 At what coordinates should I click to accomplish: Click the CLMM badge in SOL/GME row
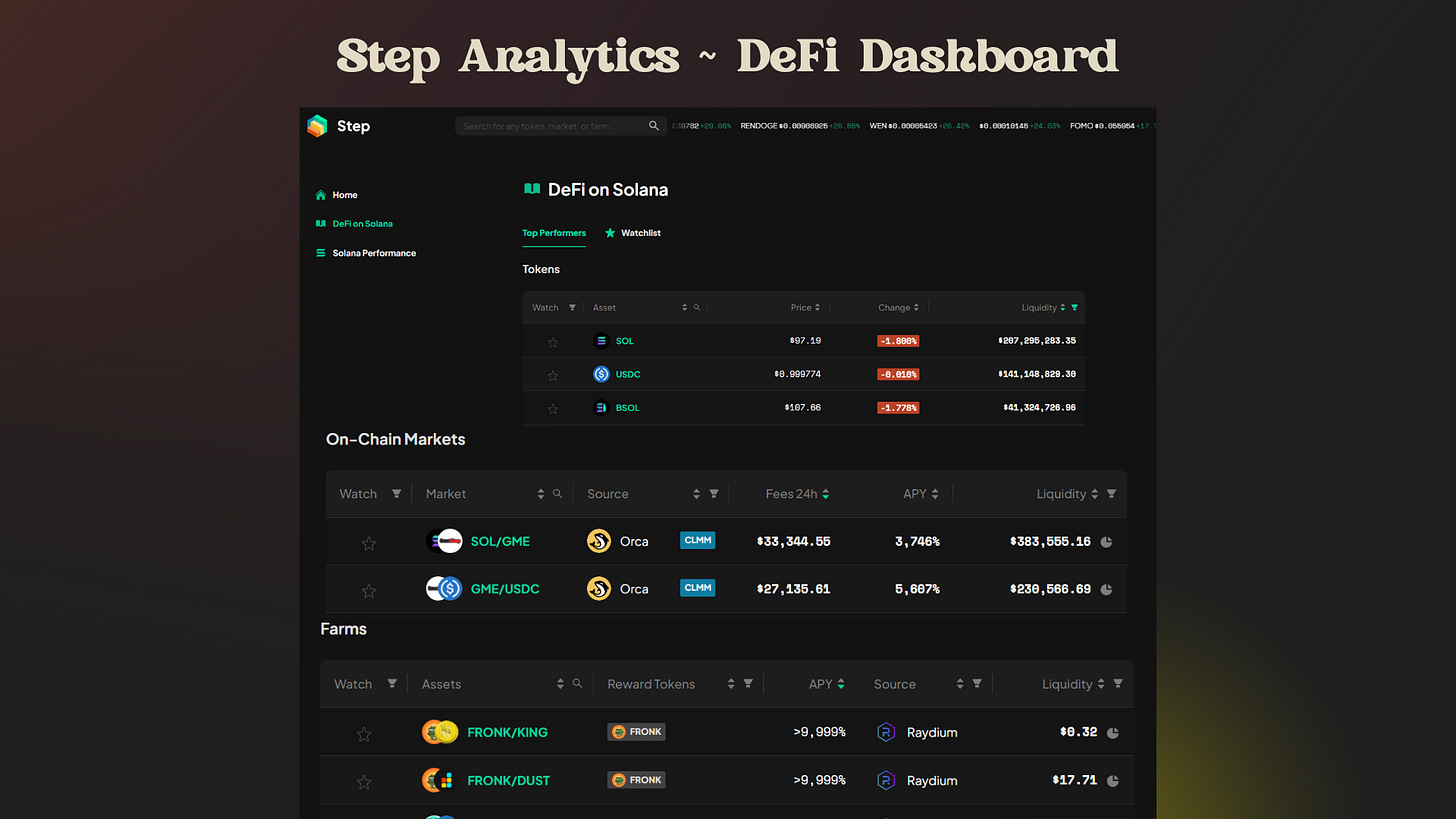point(697,540)
